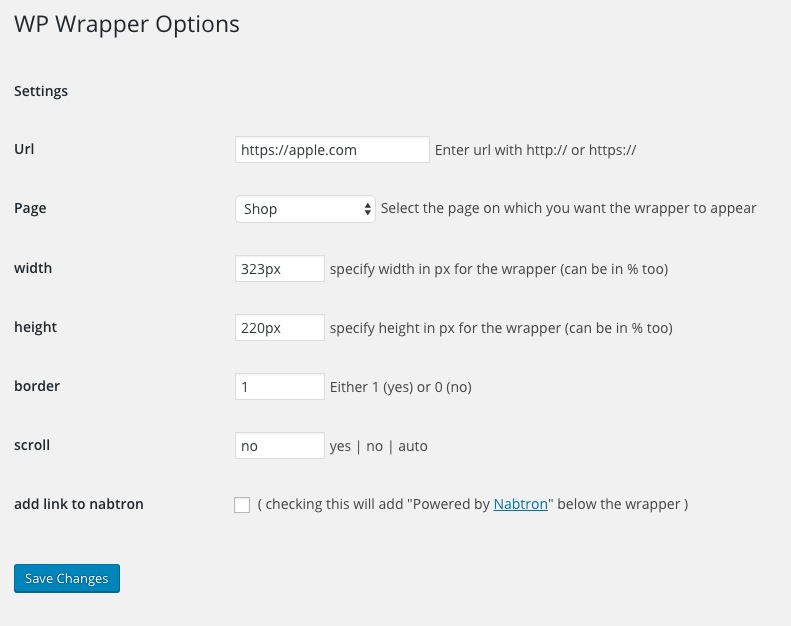Screen dimensions: 791x626
Task: Click the Page label text
Action: (x=30, y=208)
